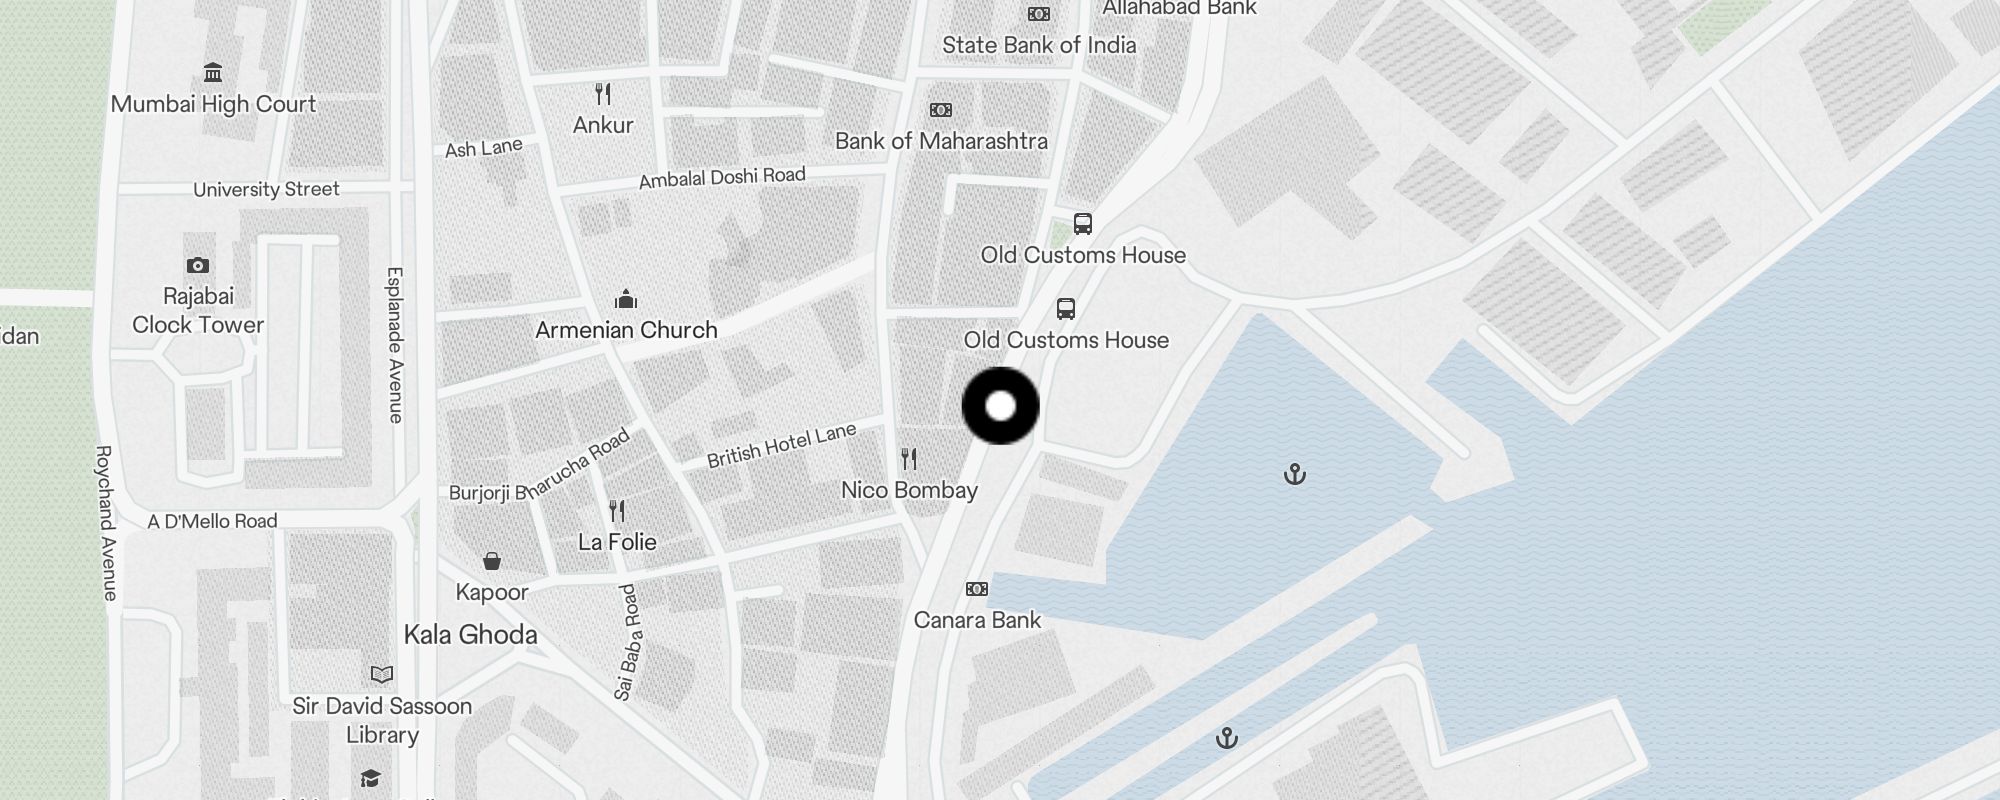The width and height of the screenshot is (2000, 800).
Task: Click the State Bank of India label
Action: pyautogui.click(x=1039, y=45)
